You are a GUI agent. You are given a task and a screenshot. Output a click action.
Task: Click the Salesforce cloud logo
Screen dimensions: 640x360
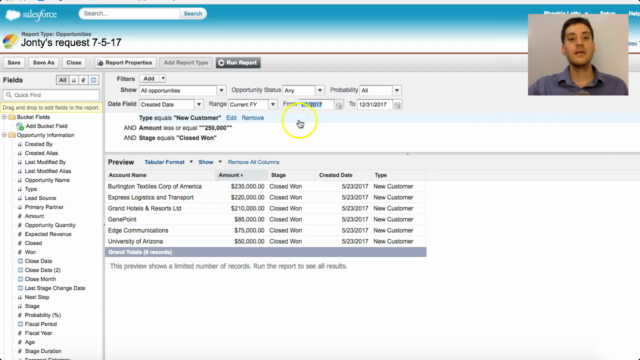pyautogui.click(x=13, y=15)
